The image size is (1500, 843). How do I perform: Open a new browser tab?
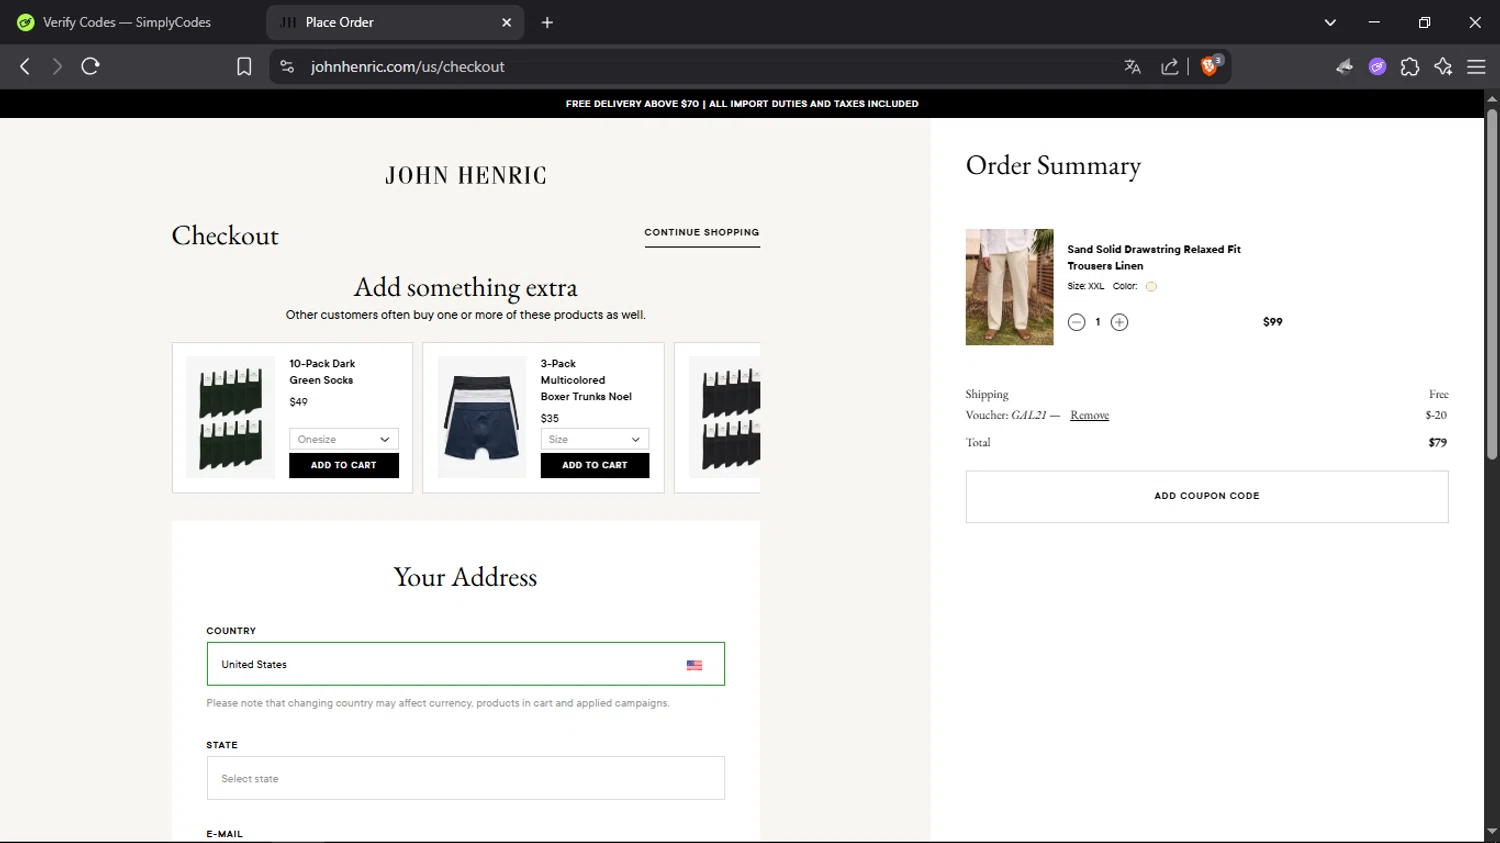547,22
